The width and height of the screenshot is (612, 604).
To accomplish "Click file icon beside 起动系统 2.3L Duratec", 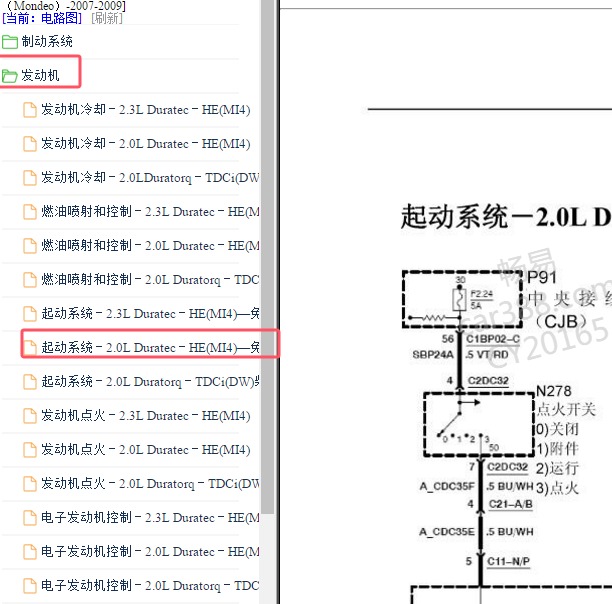I will [x=30, y=314].
